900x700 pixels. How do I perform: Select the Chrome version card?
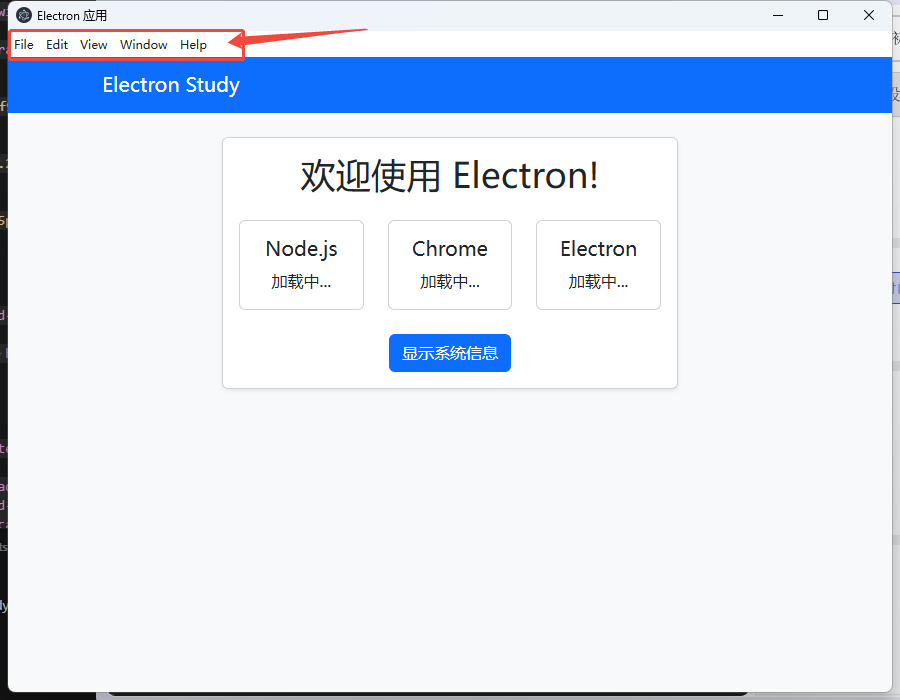450,265
